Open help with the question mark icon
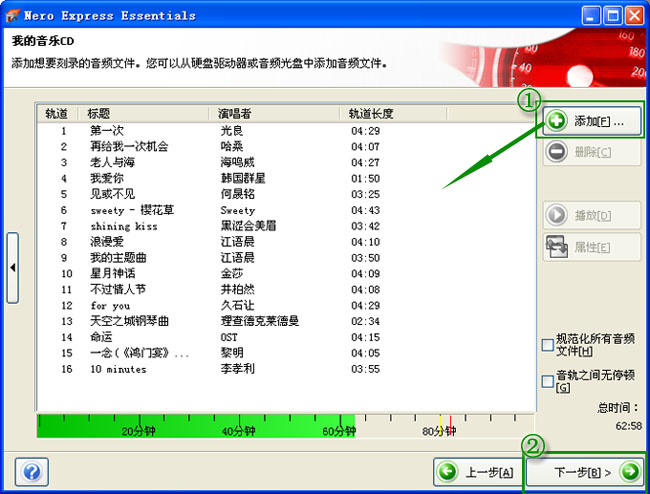 click(x=32, y=472)
